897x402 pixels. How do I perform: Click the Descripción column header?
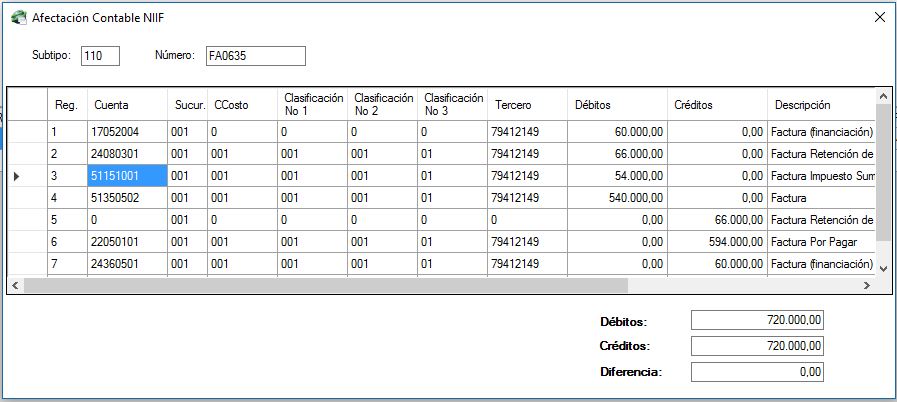(x=821, y=105)
